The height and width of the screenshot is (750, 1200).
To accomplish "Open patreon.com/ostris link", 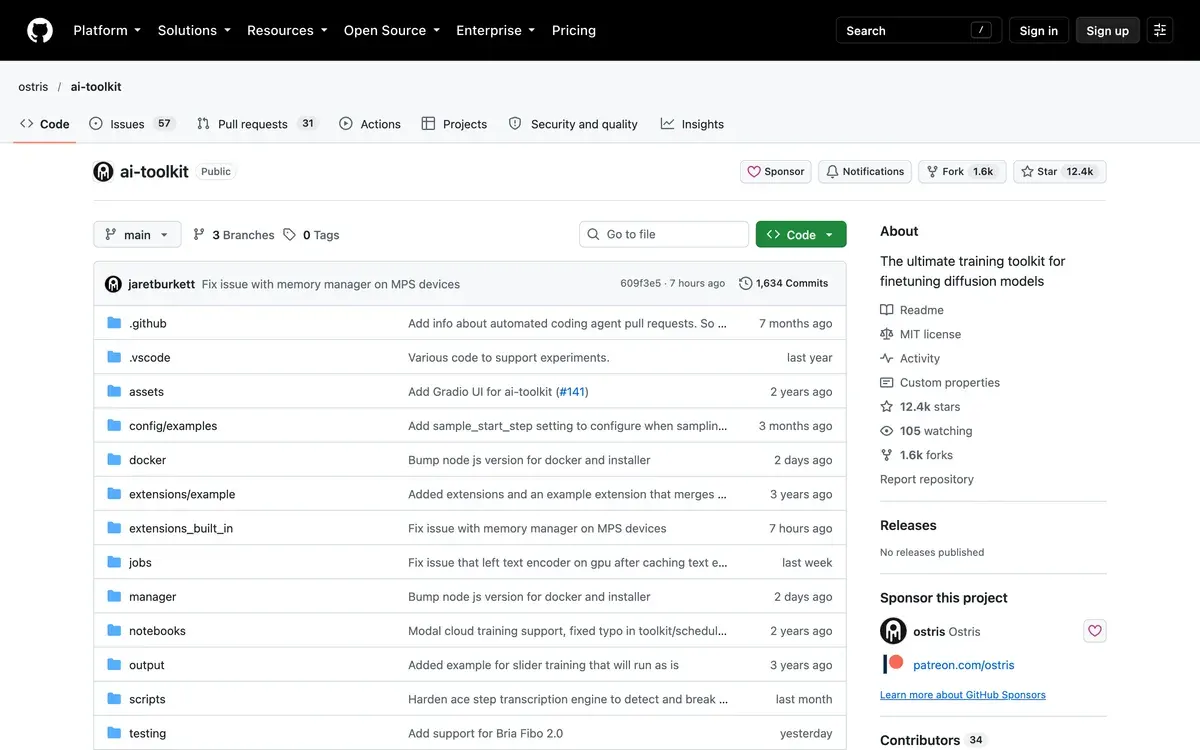I will 962,665.
